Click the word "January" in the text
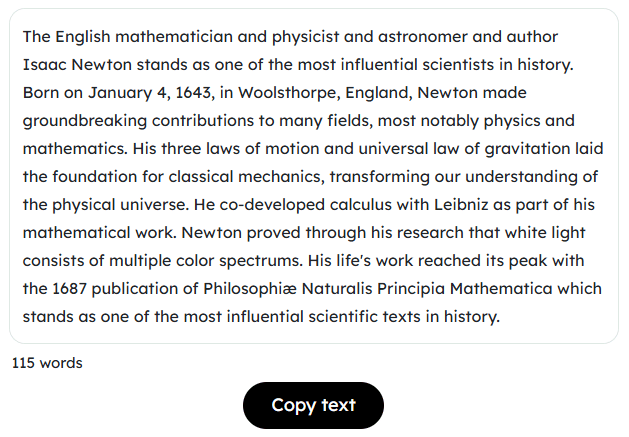This screenshot has height=437, width=629. point(120,93)
